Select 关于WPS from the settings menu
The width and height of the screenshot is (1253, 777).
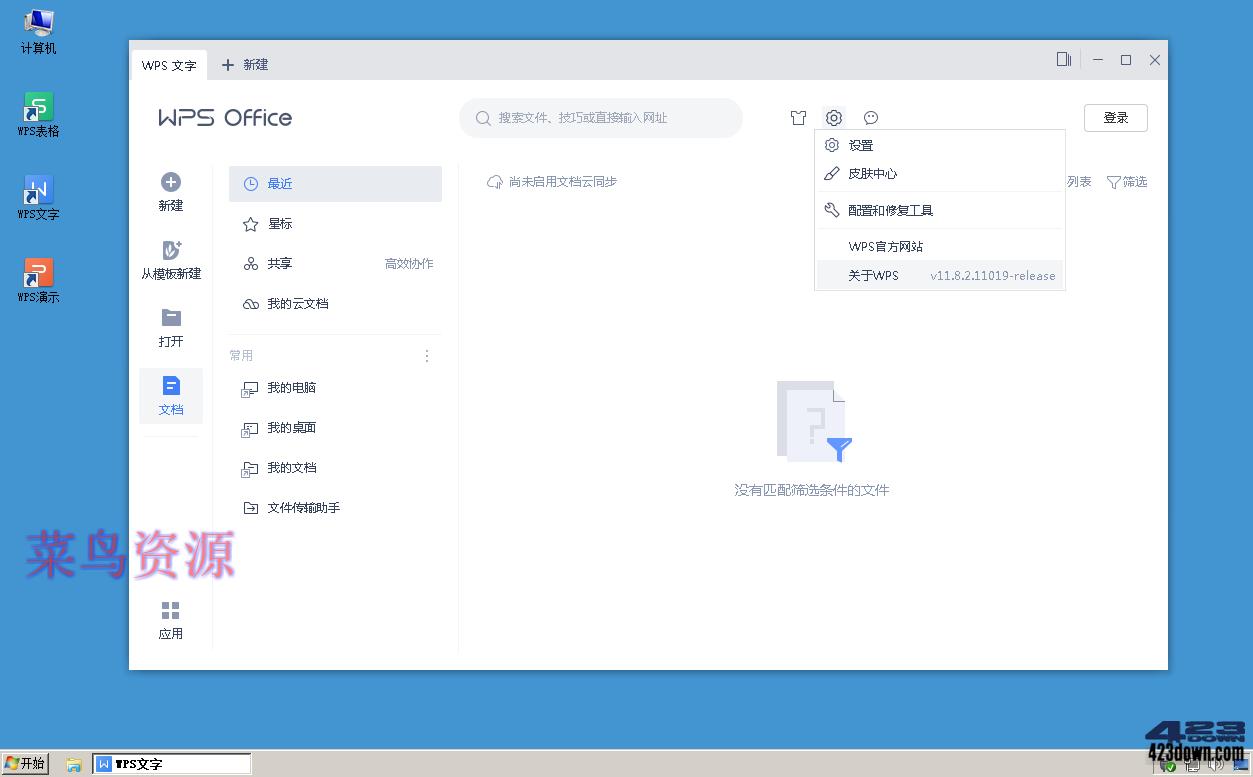pos(873,275)
